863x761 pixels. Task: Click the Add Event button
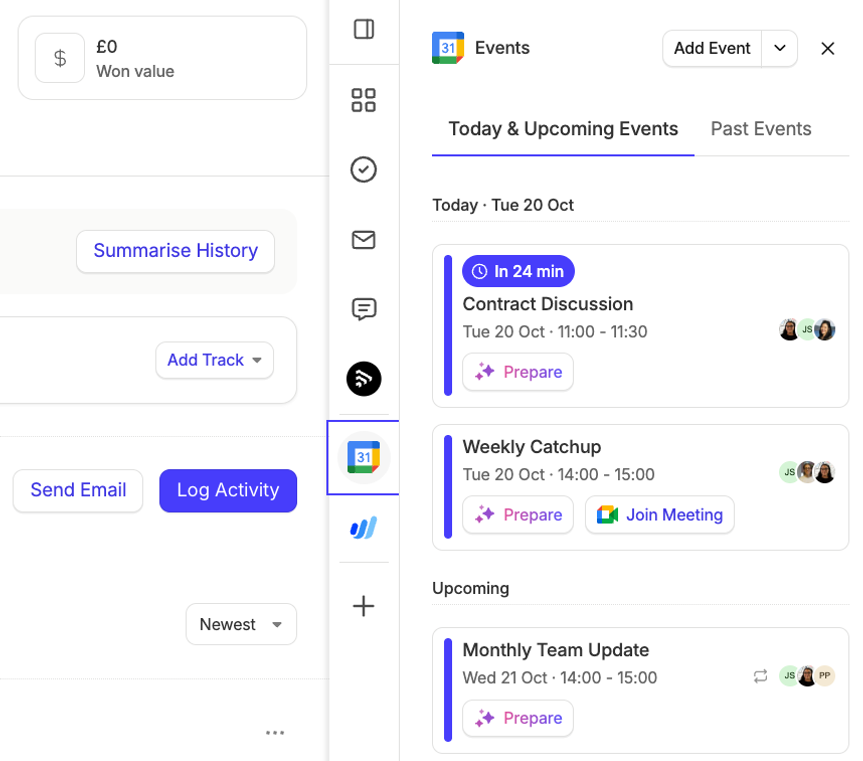point(712,48)
